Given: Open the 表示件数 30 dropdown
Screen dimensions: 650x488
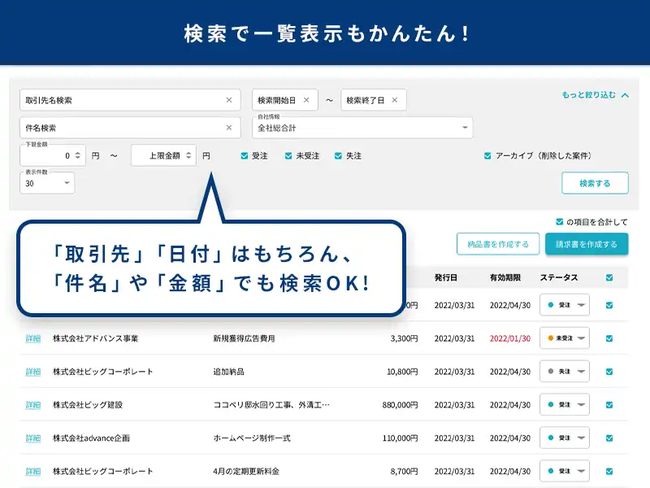Looking at the screenshot, I should point(47,184).
